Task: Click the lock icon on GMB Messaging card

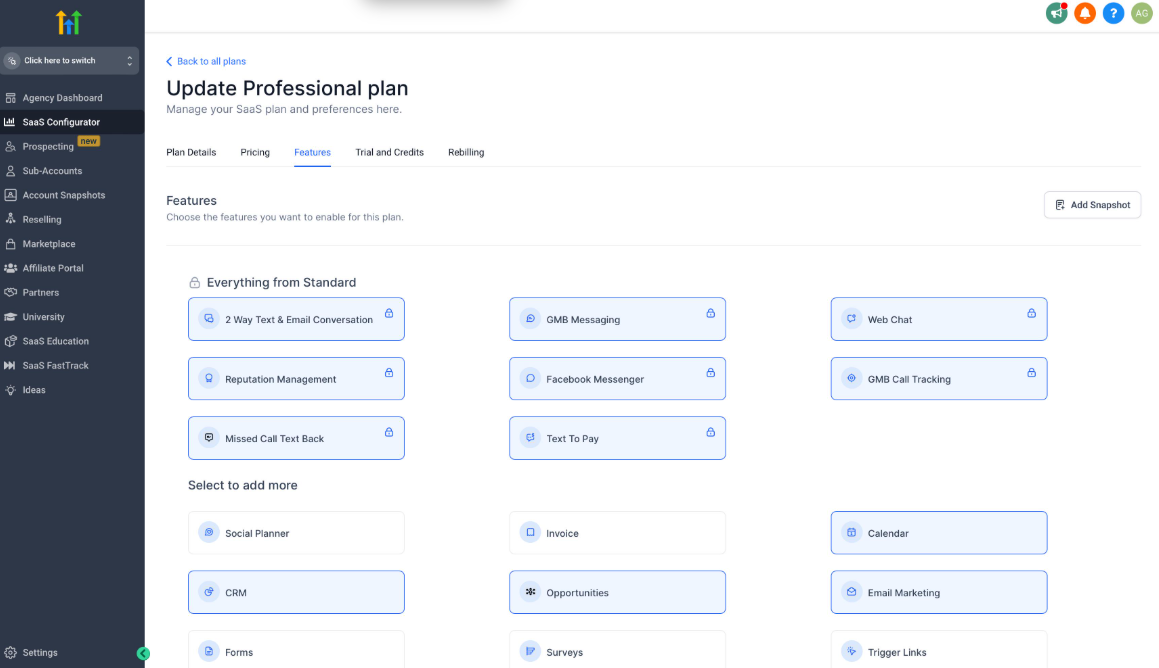Action: [710, 313]
